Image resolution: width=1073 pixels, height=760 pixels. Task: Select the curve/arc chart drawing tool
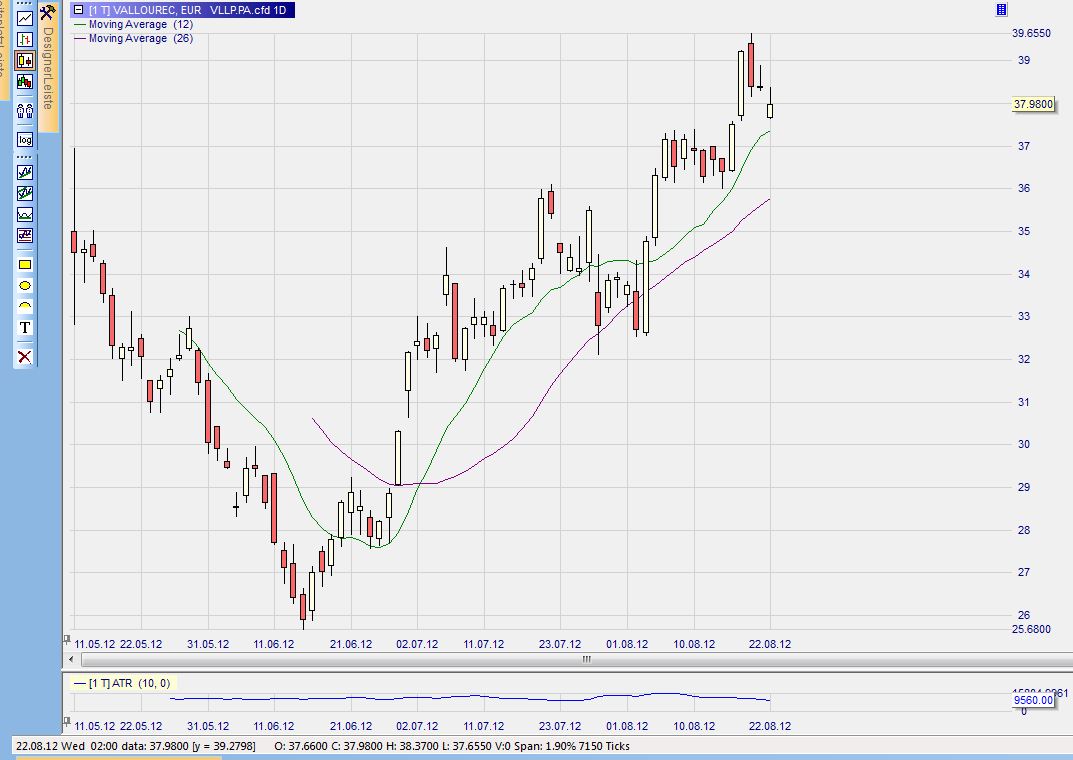[25, 214]
